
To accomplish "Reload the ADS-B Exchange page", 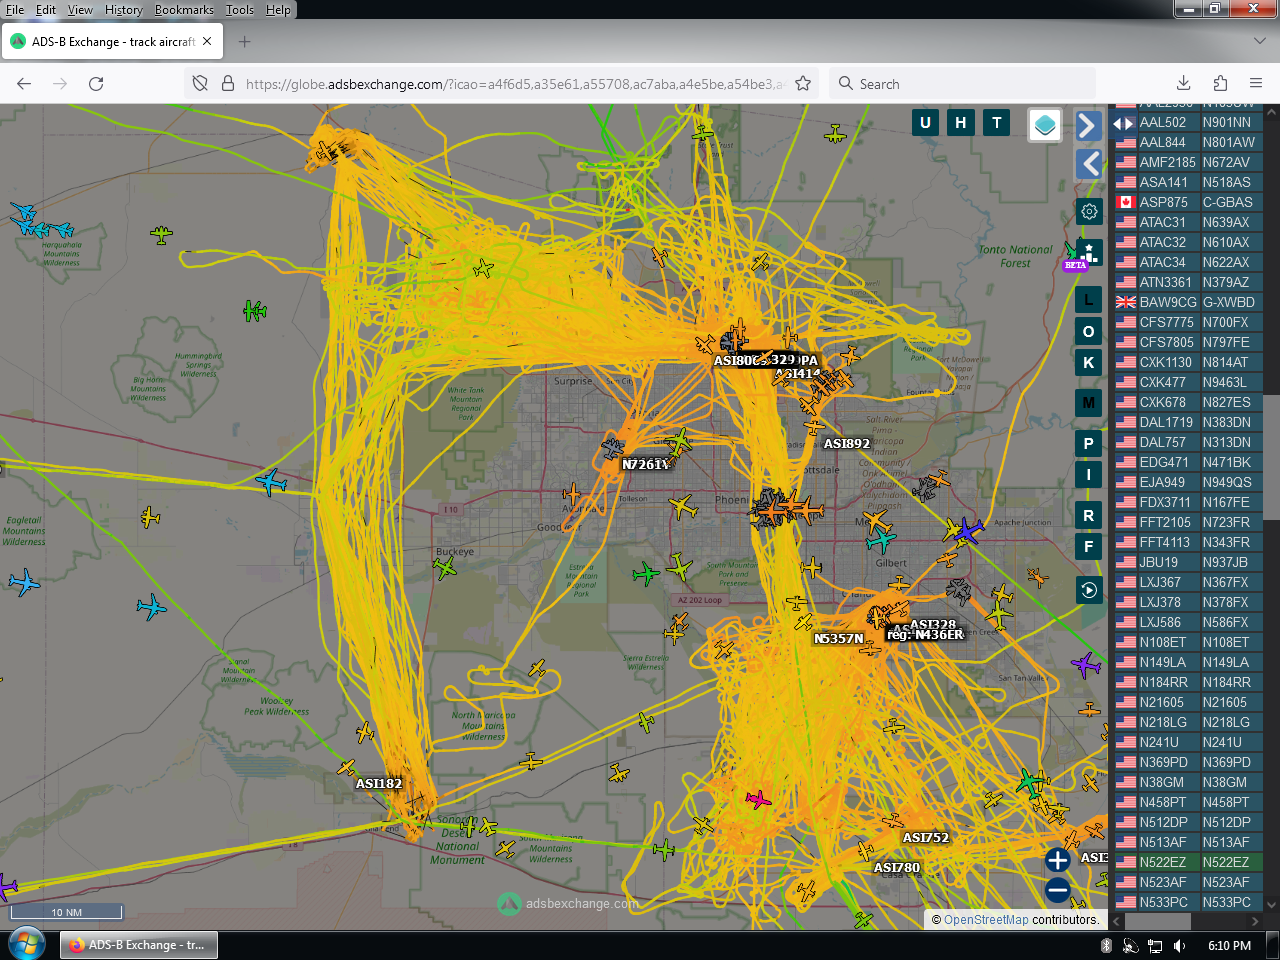I will point(96,84).
